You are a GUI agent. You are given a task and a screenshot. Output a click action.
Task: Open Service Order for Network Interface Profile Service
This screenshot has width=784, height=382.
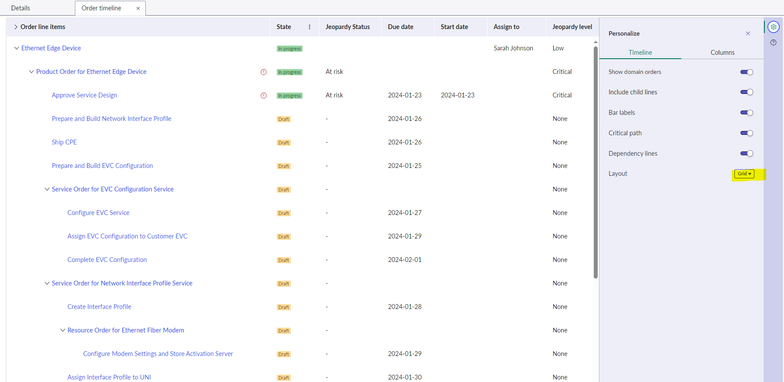click(122, 283)
